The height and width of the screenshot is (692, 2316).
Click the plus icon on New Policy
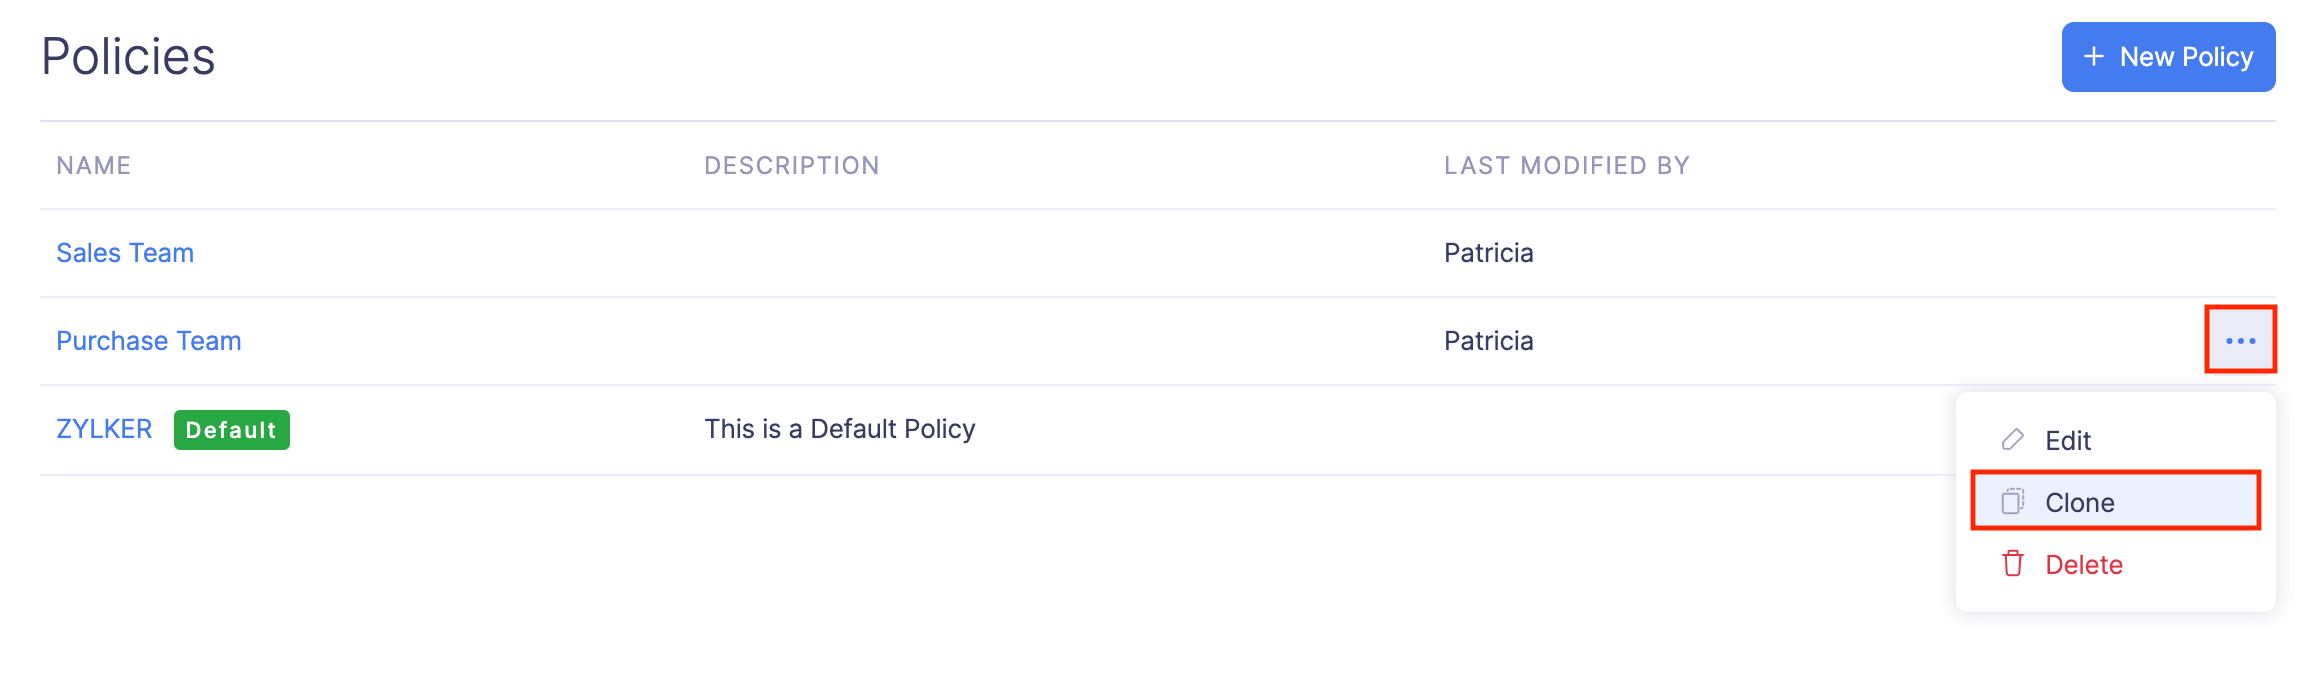click(x=2093, y=57)
